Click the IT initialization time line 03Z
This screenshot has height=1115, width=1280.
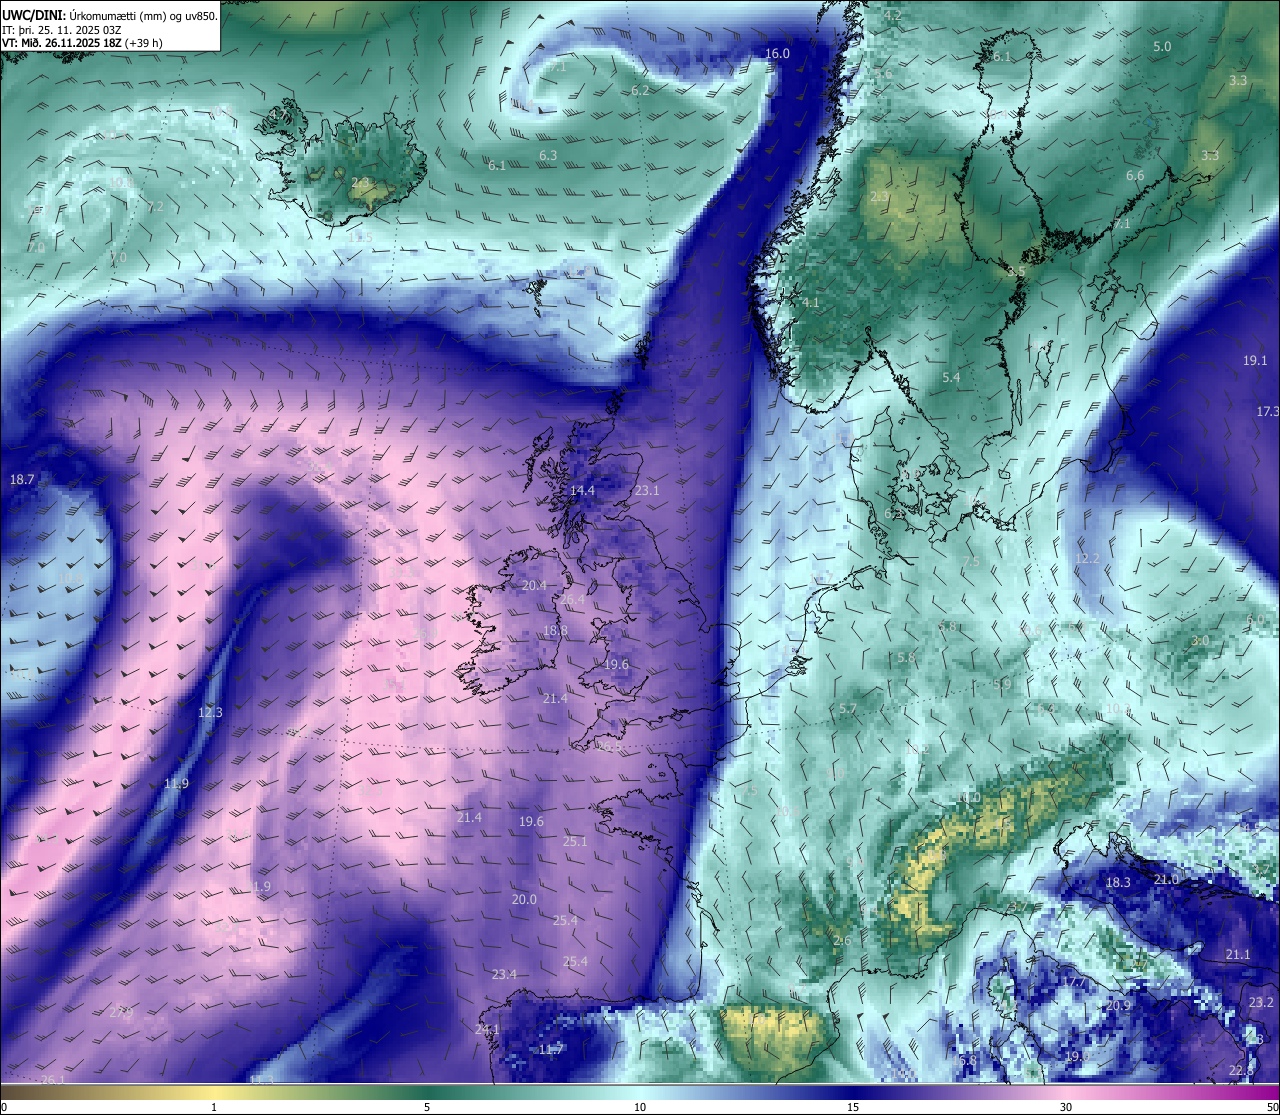62,30
